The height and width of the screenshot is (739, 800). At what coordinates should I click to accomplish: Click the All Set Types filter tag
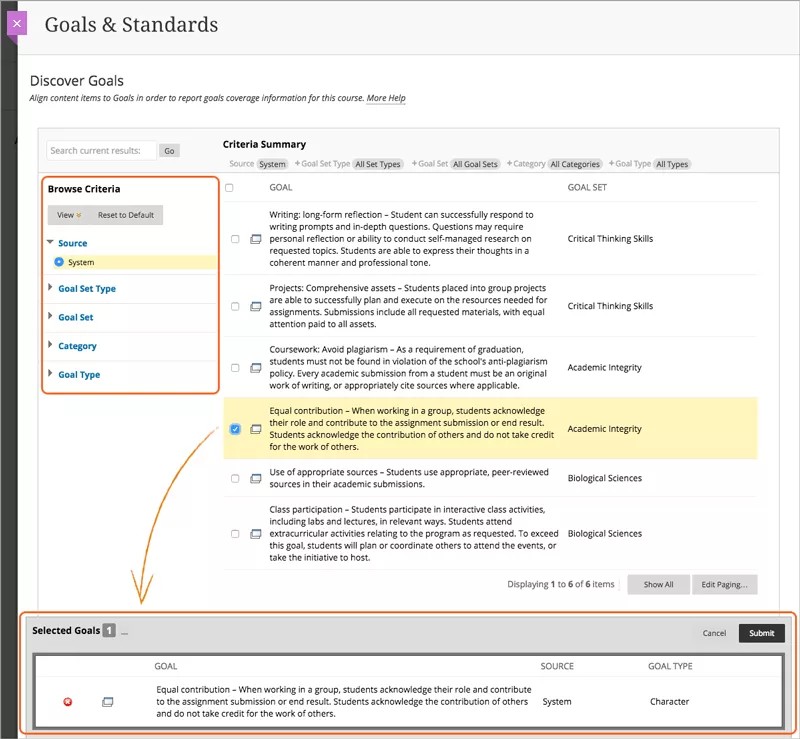click(x=378, y=163)
